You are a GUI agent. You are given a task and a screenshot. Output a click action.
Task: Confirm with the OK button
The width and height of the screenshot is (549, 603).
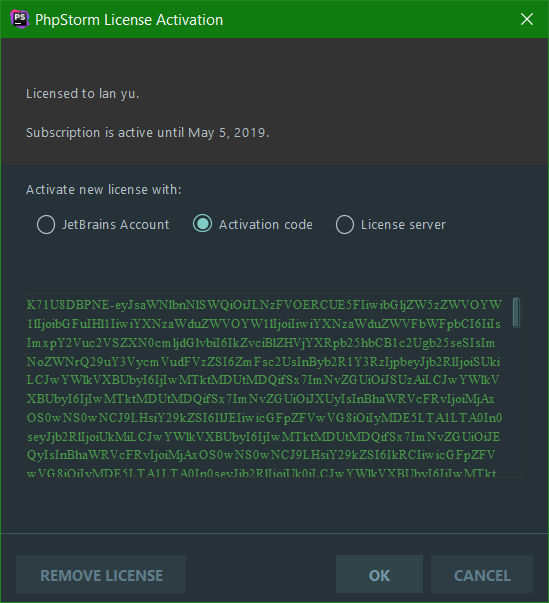(379, 575)
